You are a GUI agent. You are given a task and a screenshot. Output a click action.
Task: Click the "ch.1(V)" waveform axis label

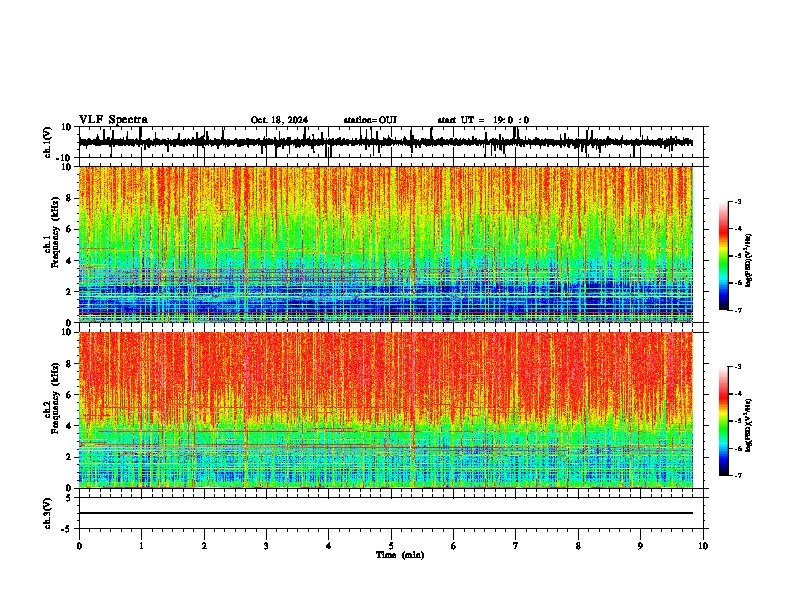coord(48,142)
